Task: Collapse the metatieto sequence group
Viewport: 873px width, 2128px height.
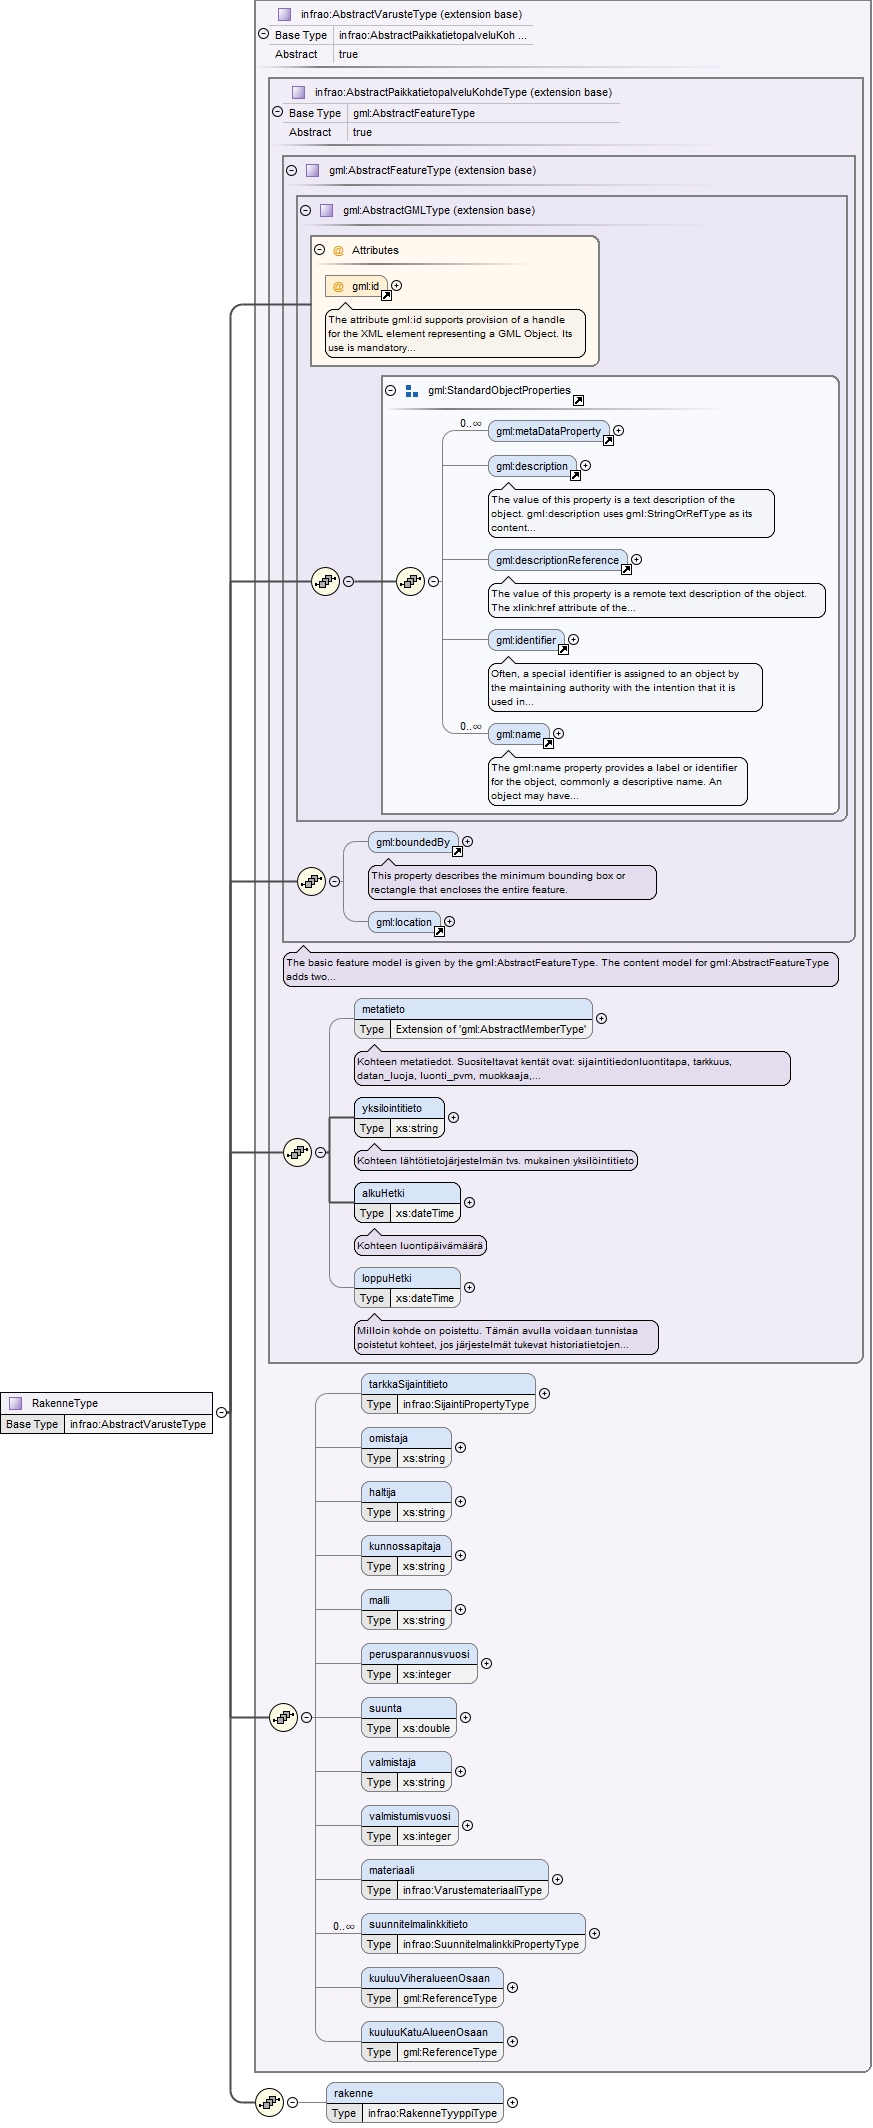Action: 321,1152
